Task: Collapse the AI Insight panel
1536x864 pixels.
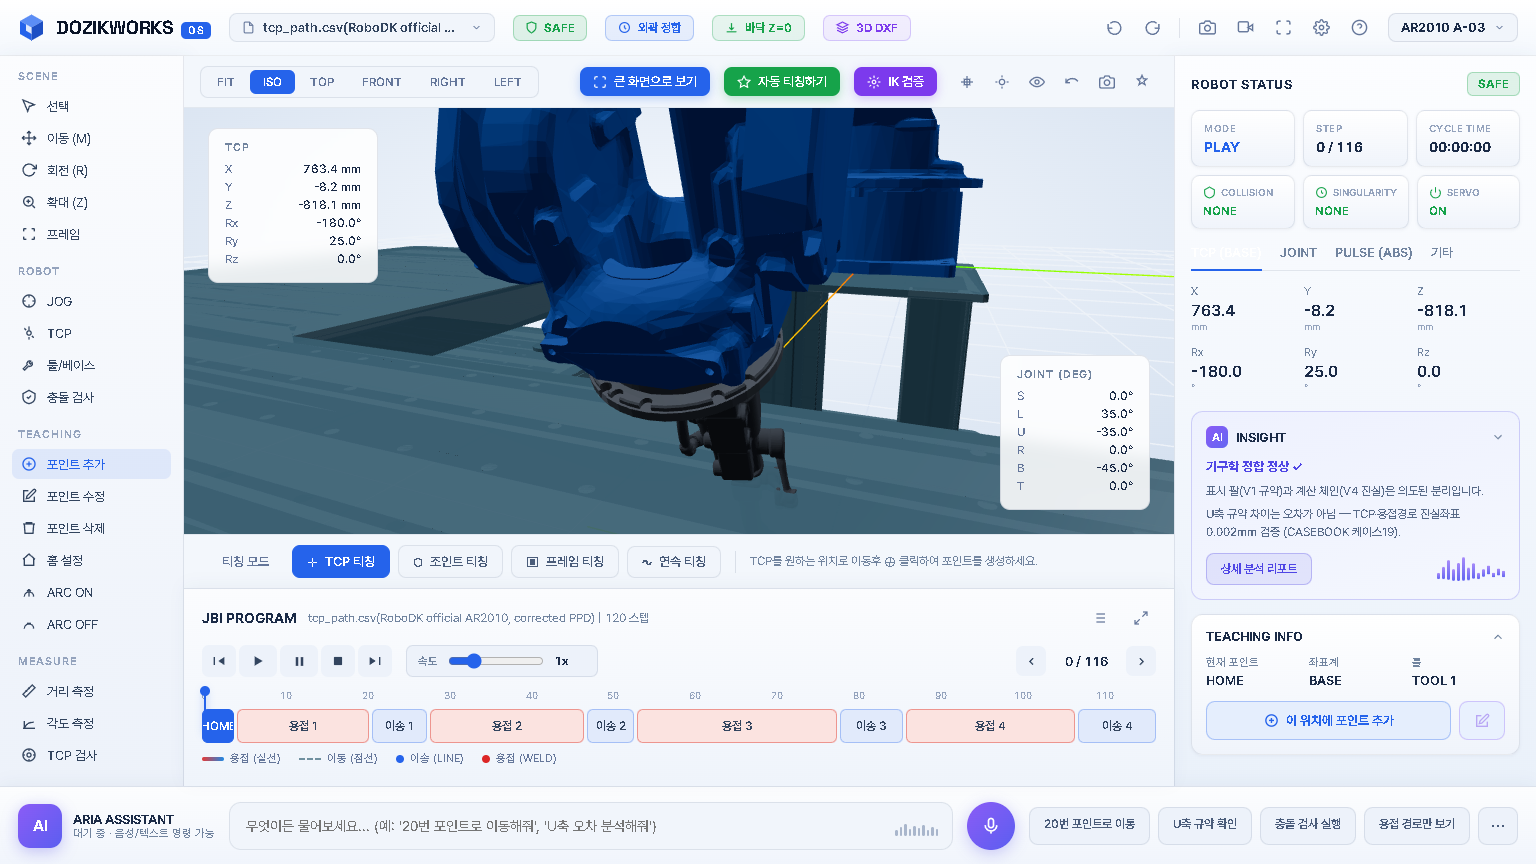Action: [1498, 437]
